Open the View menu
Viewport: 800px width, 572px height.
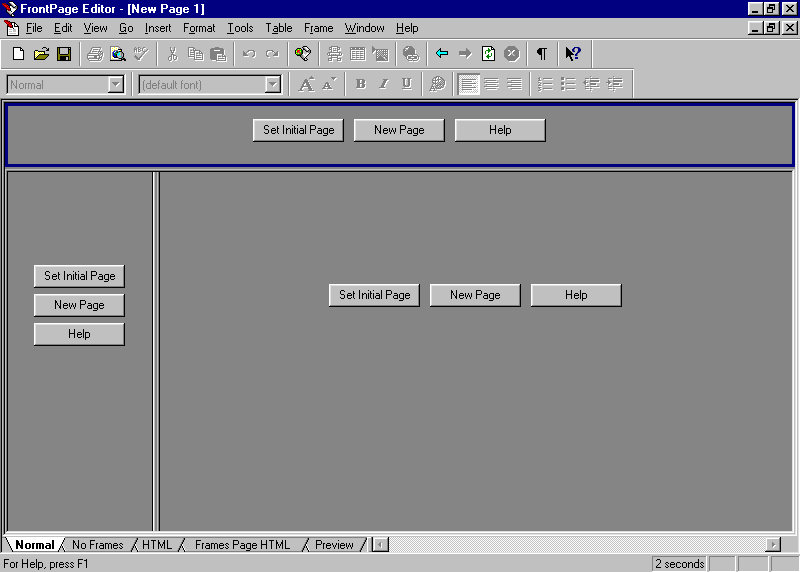point(95,28)
